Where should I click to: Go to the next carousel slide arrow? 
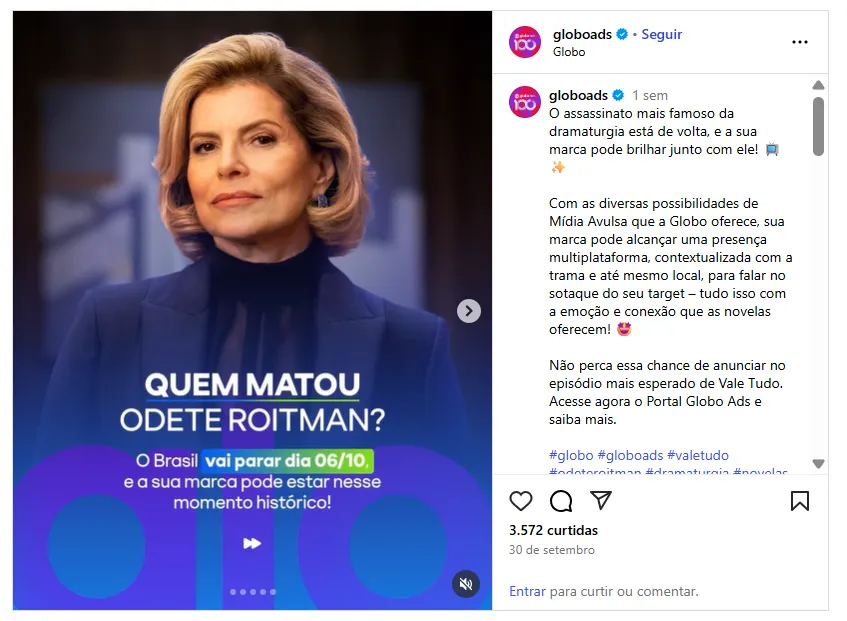tap(469, 311)
